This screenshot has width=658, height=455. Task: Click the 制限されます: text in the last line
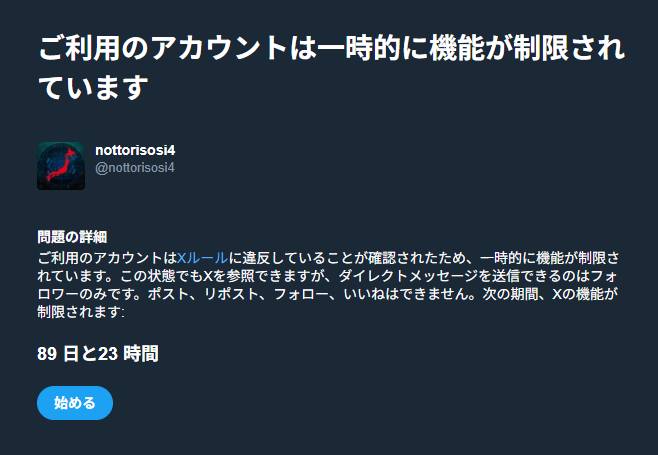coord(81,312)
